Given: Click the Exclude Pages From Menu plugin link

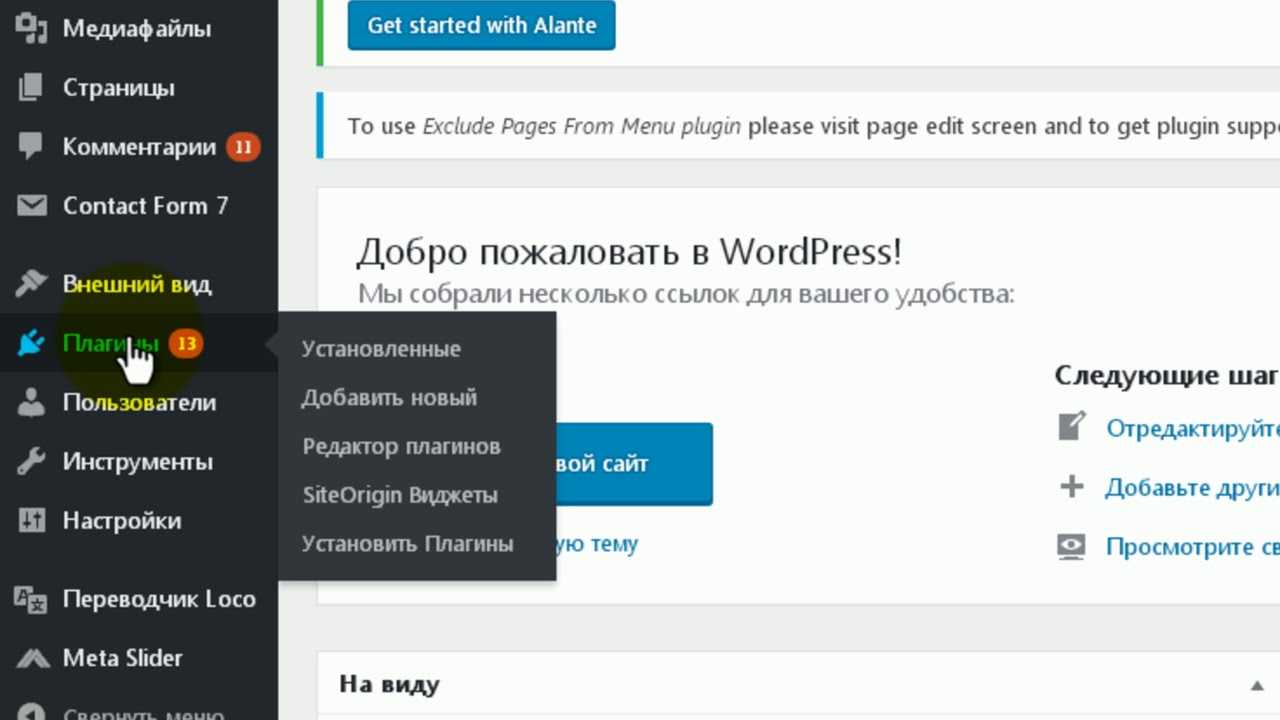Looking at the screenshot, I should pyautogui.click(x=581, y=127).
